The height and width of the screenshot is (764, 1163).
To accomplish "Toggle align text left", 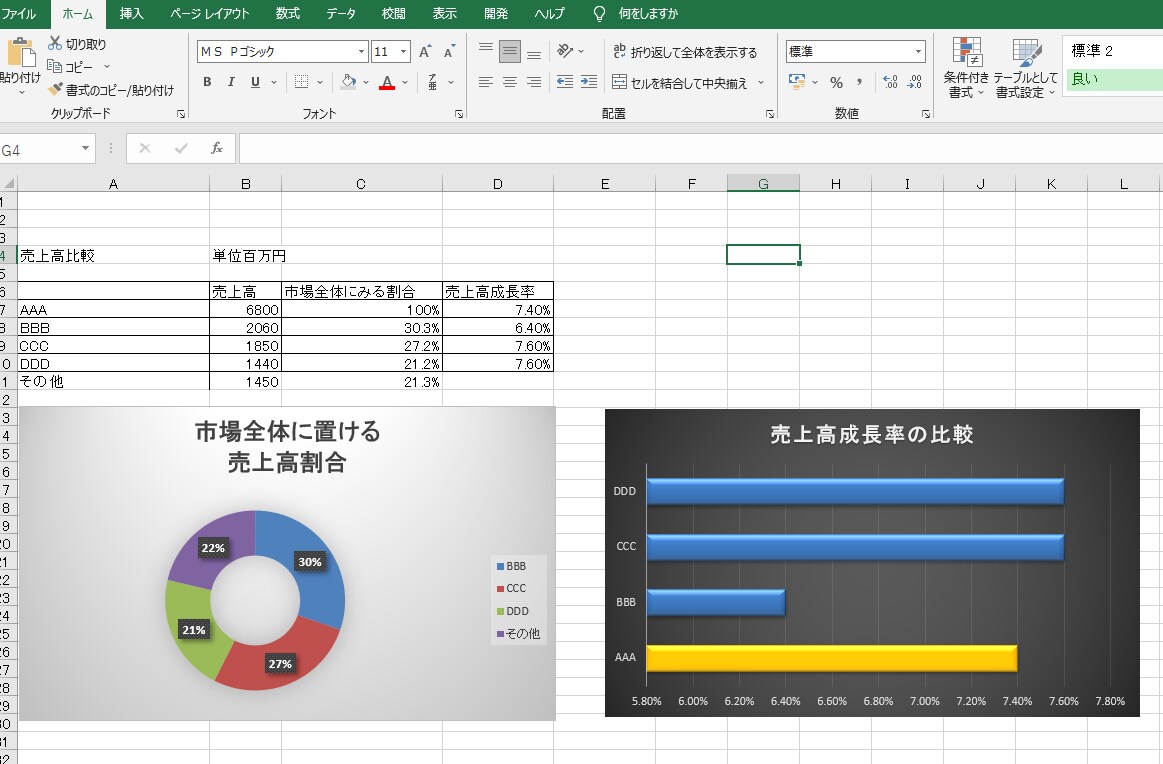I will 486,82.
